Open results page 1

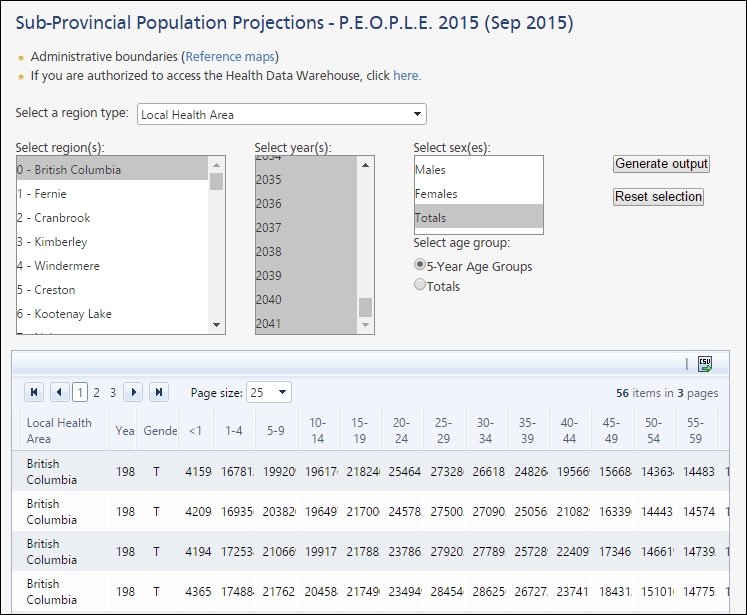point(80,393)
